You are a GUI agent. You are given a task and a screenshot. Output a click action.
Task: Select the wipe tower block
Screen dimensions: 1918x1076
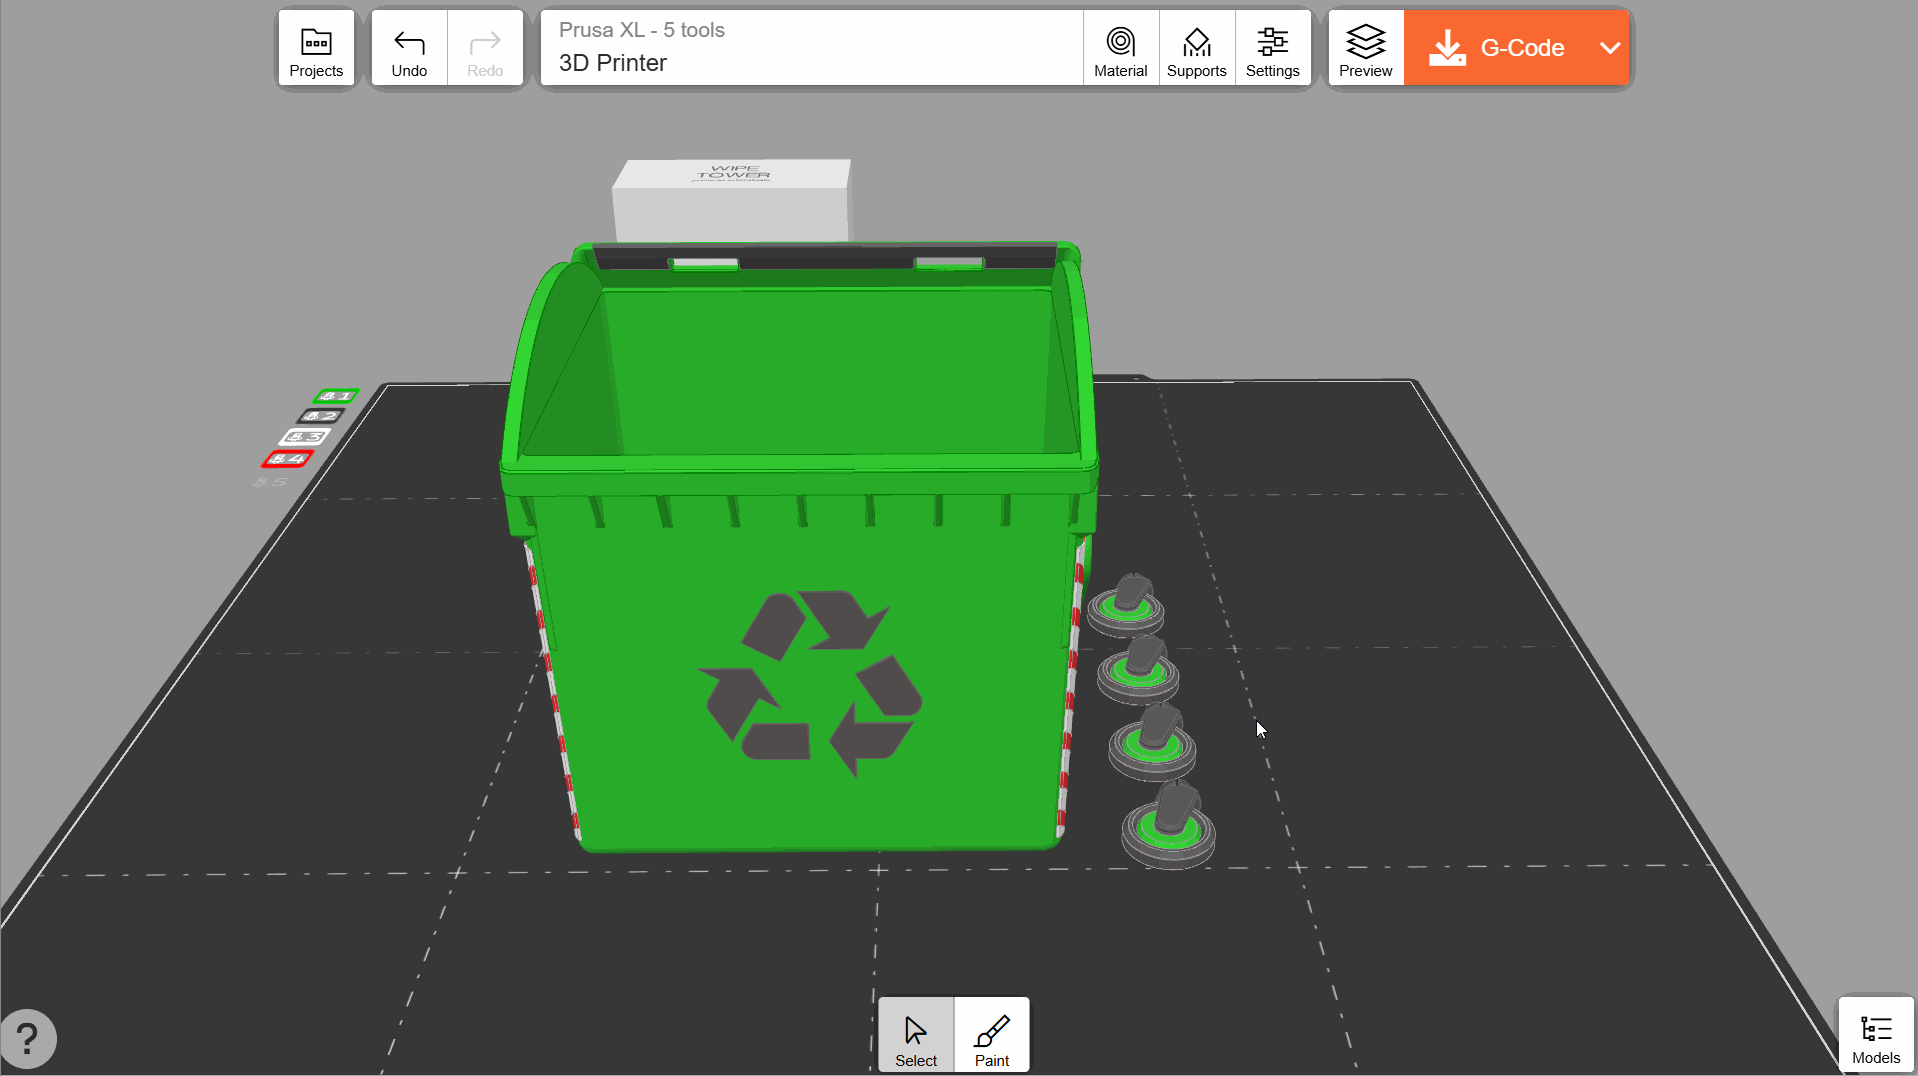[x=732, y=200]
